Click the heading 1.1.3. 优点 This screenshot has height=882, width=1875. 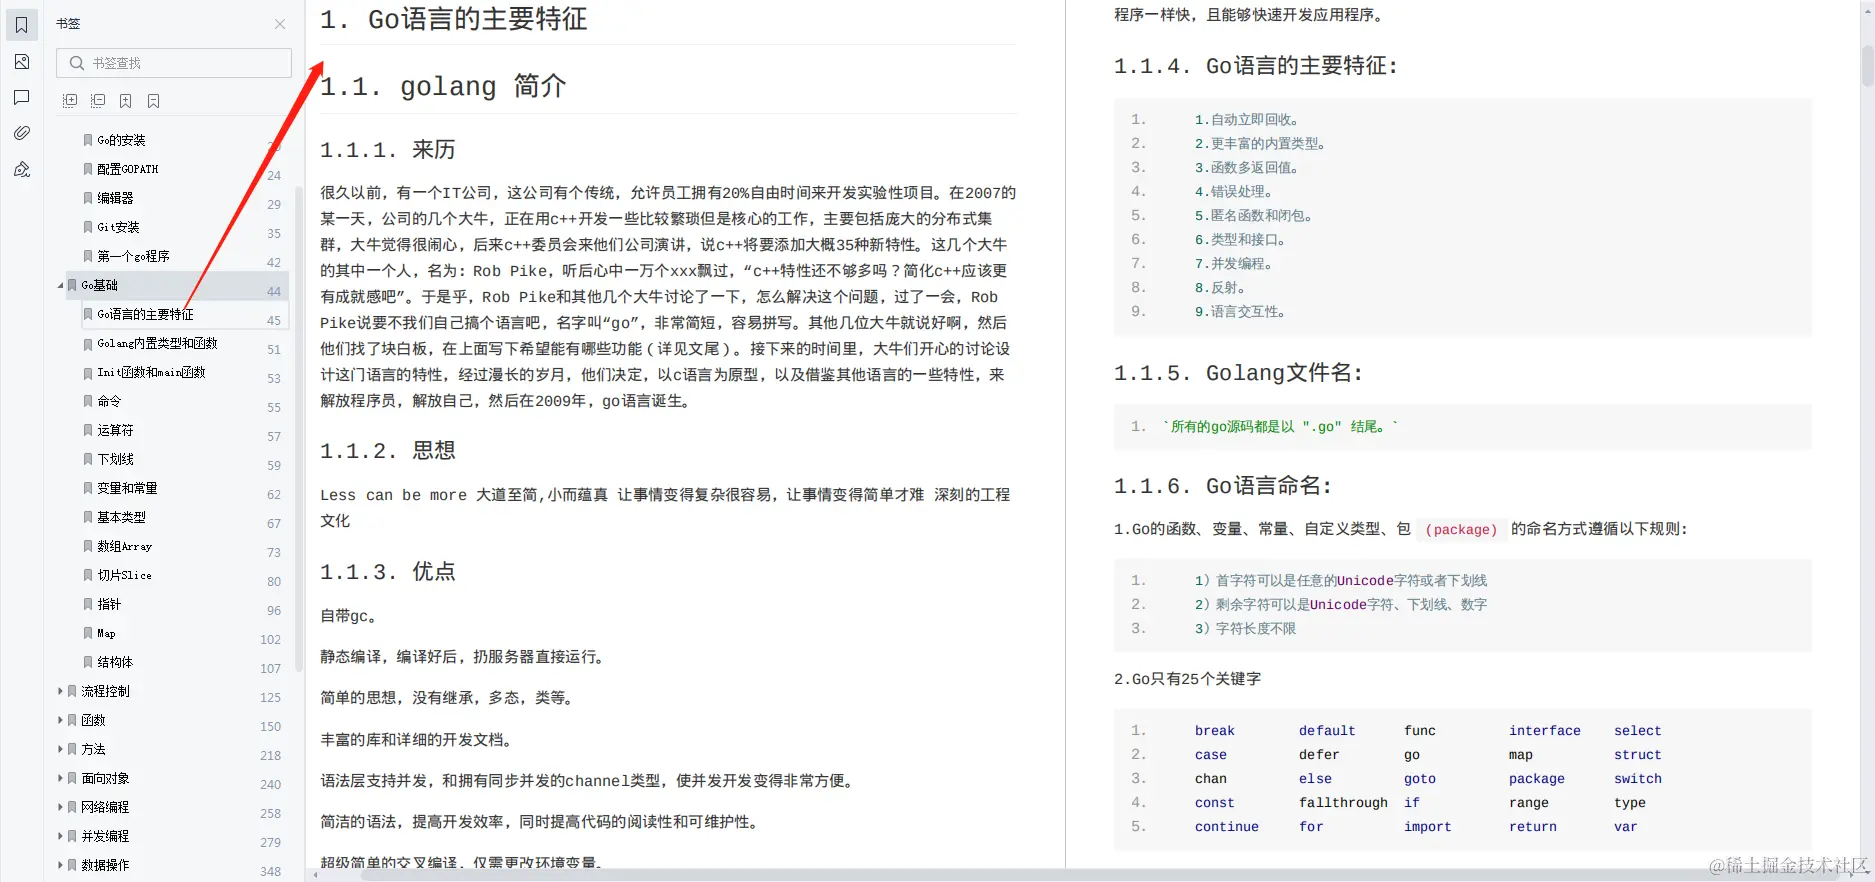[x=388, y=572]
